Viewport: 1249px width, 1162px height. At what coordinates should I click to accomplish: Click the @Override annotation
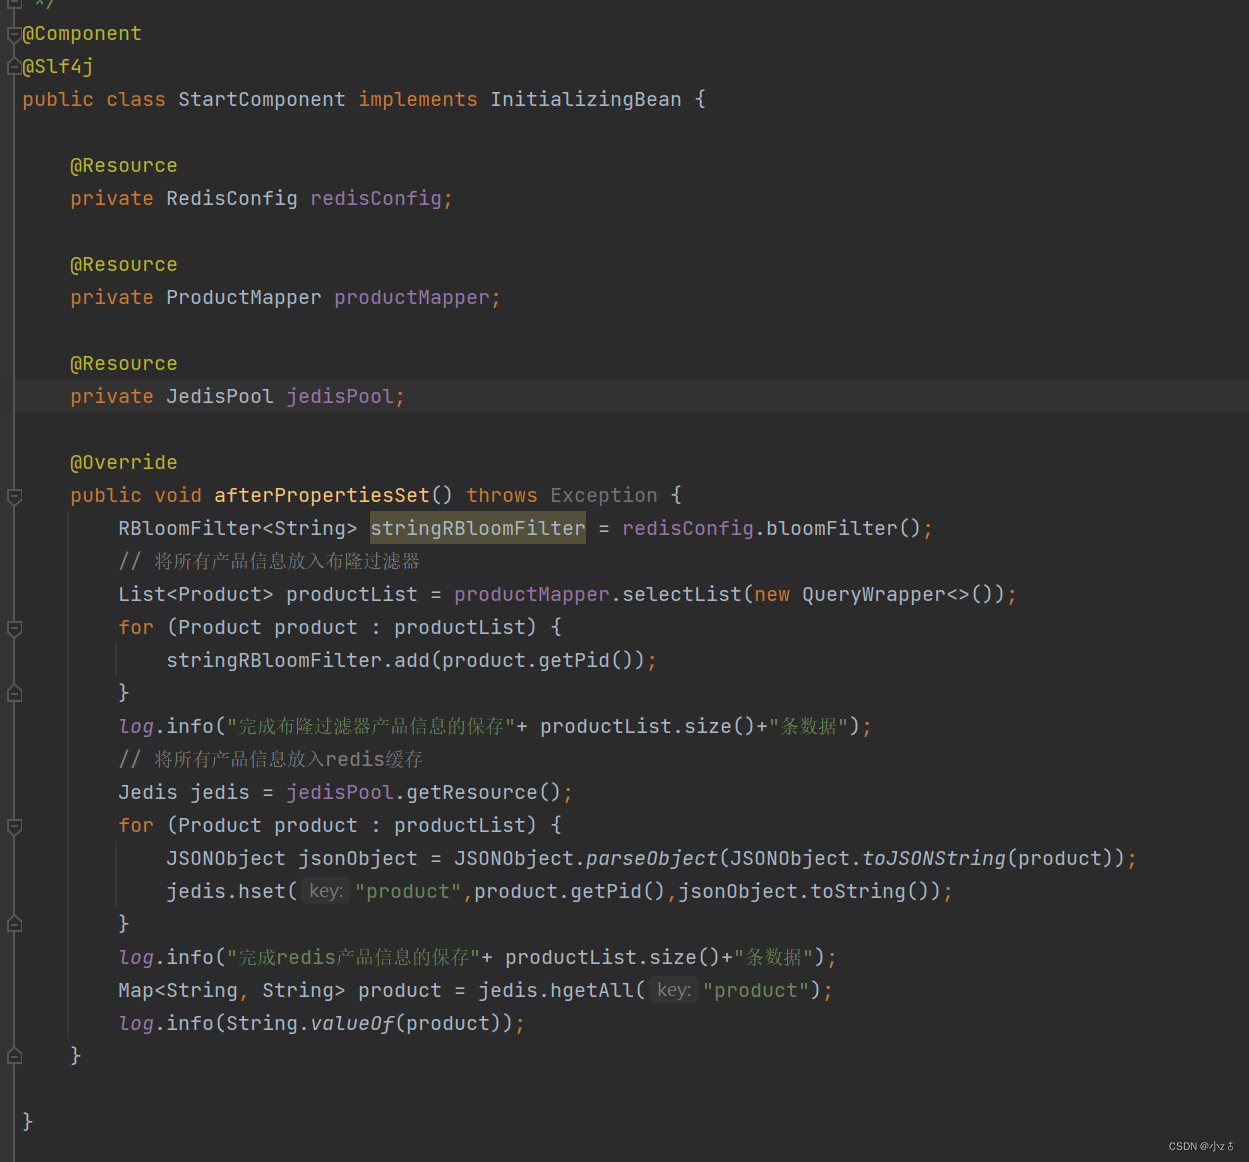(x=124, y=462)
